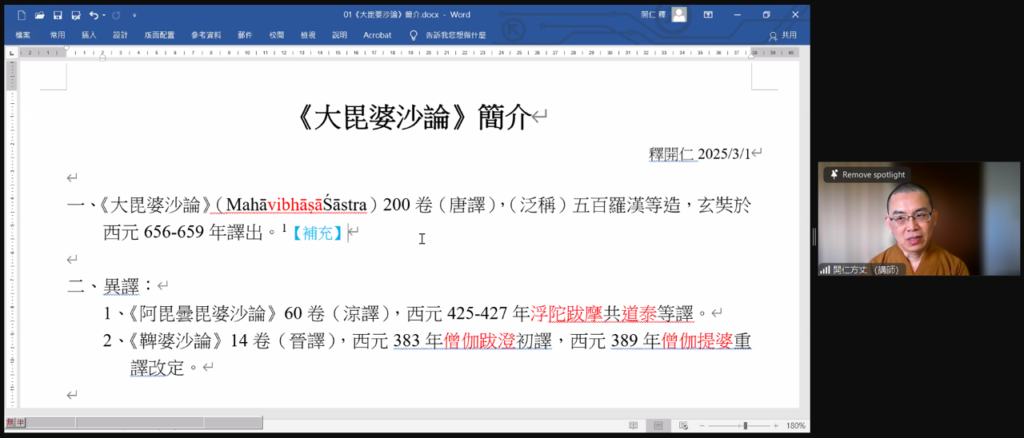The image size is (1024, 438).
Task: Open the ribbon display options icon
Action: 708,15
